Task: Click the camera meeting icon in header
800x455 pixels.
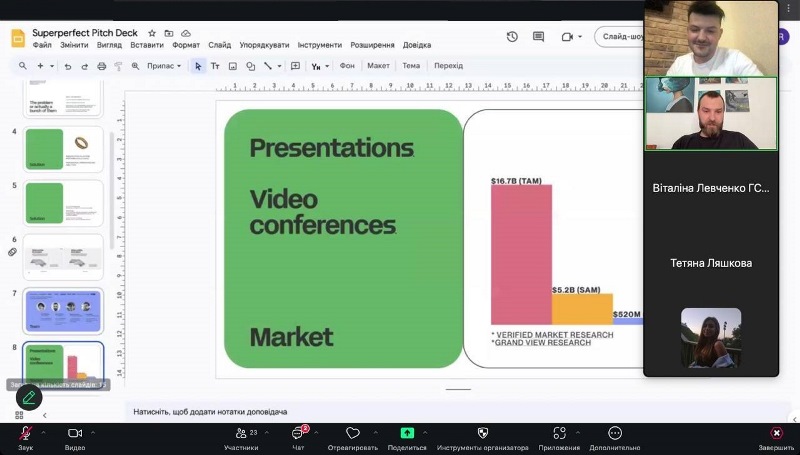Action: click(567, 37)
